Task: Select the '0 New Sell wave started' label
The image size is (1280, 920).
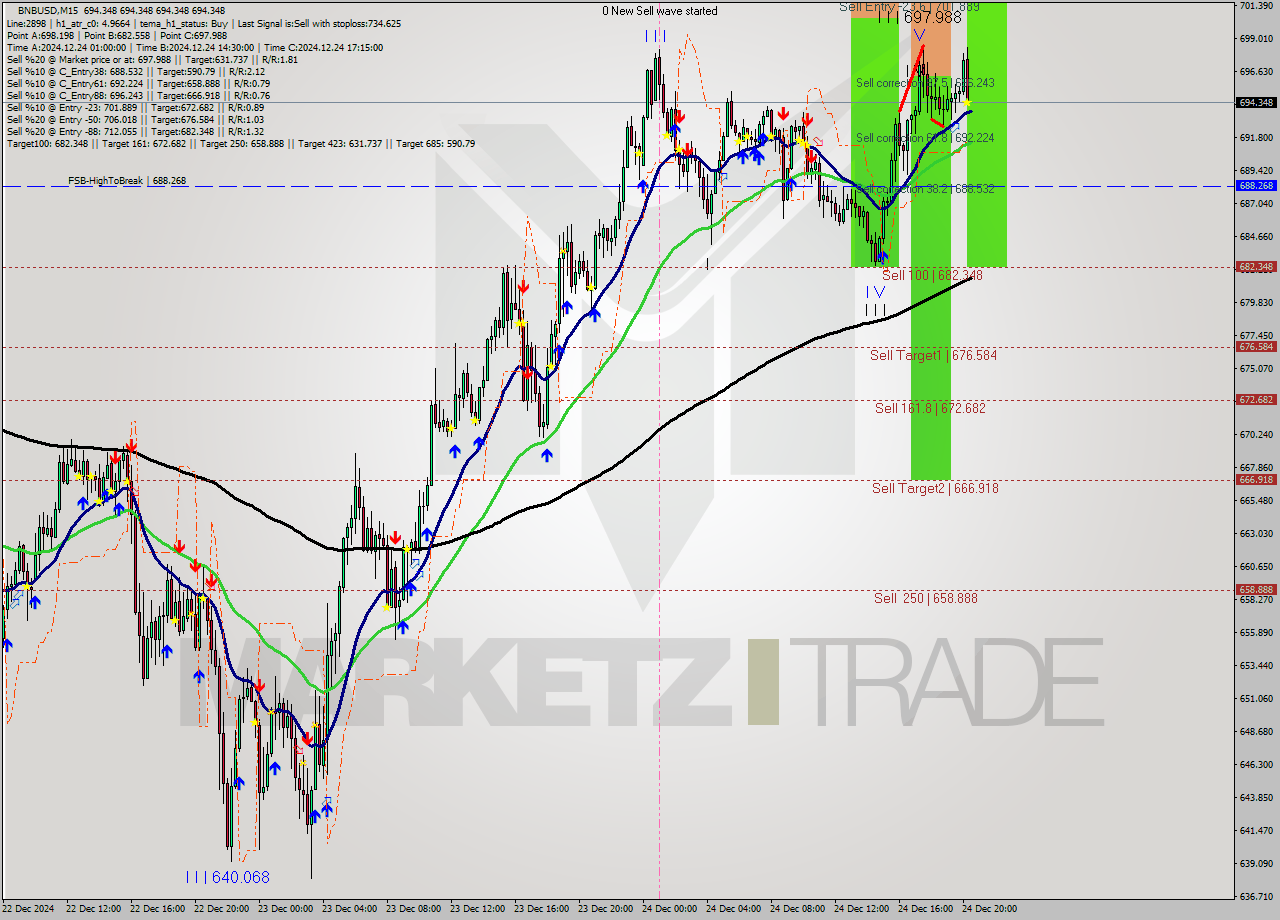Action: [659, 11]
